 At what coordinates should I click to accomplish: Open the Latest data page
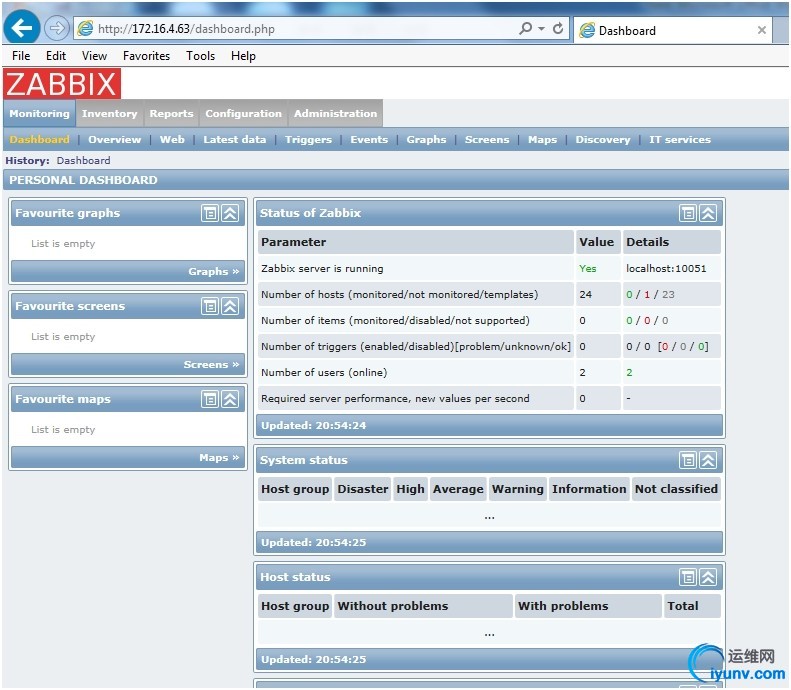pyautogui.click(x=235, y=140)
